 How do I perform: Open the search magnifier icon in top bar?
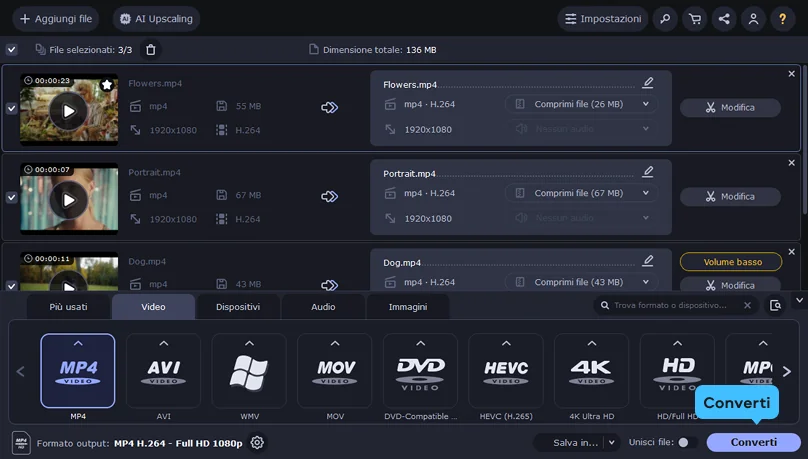(x=665, y=19)
